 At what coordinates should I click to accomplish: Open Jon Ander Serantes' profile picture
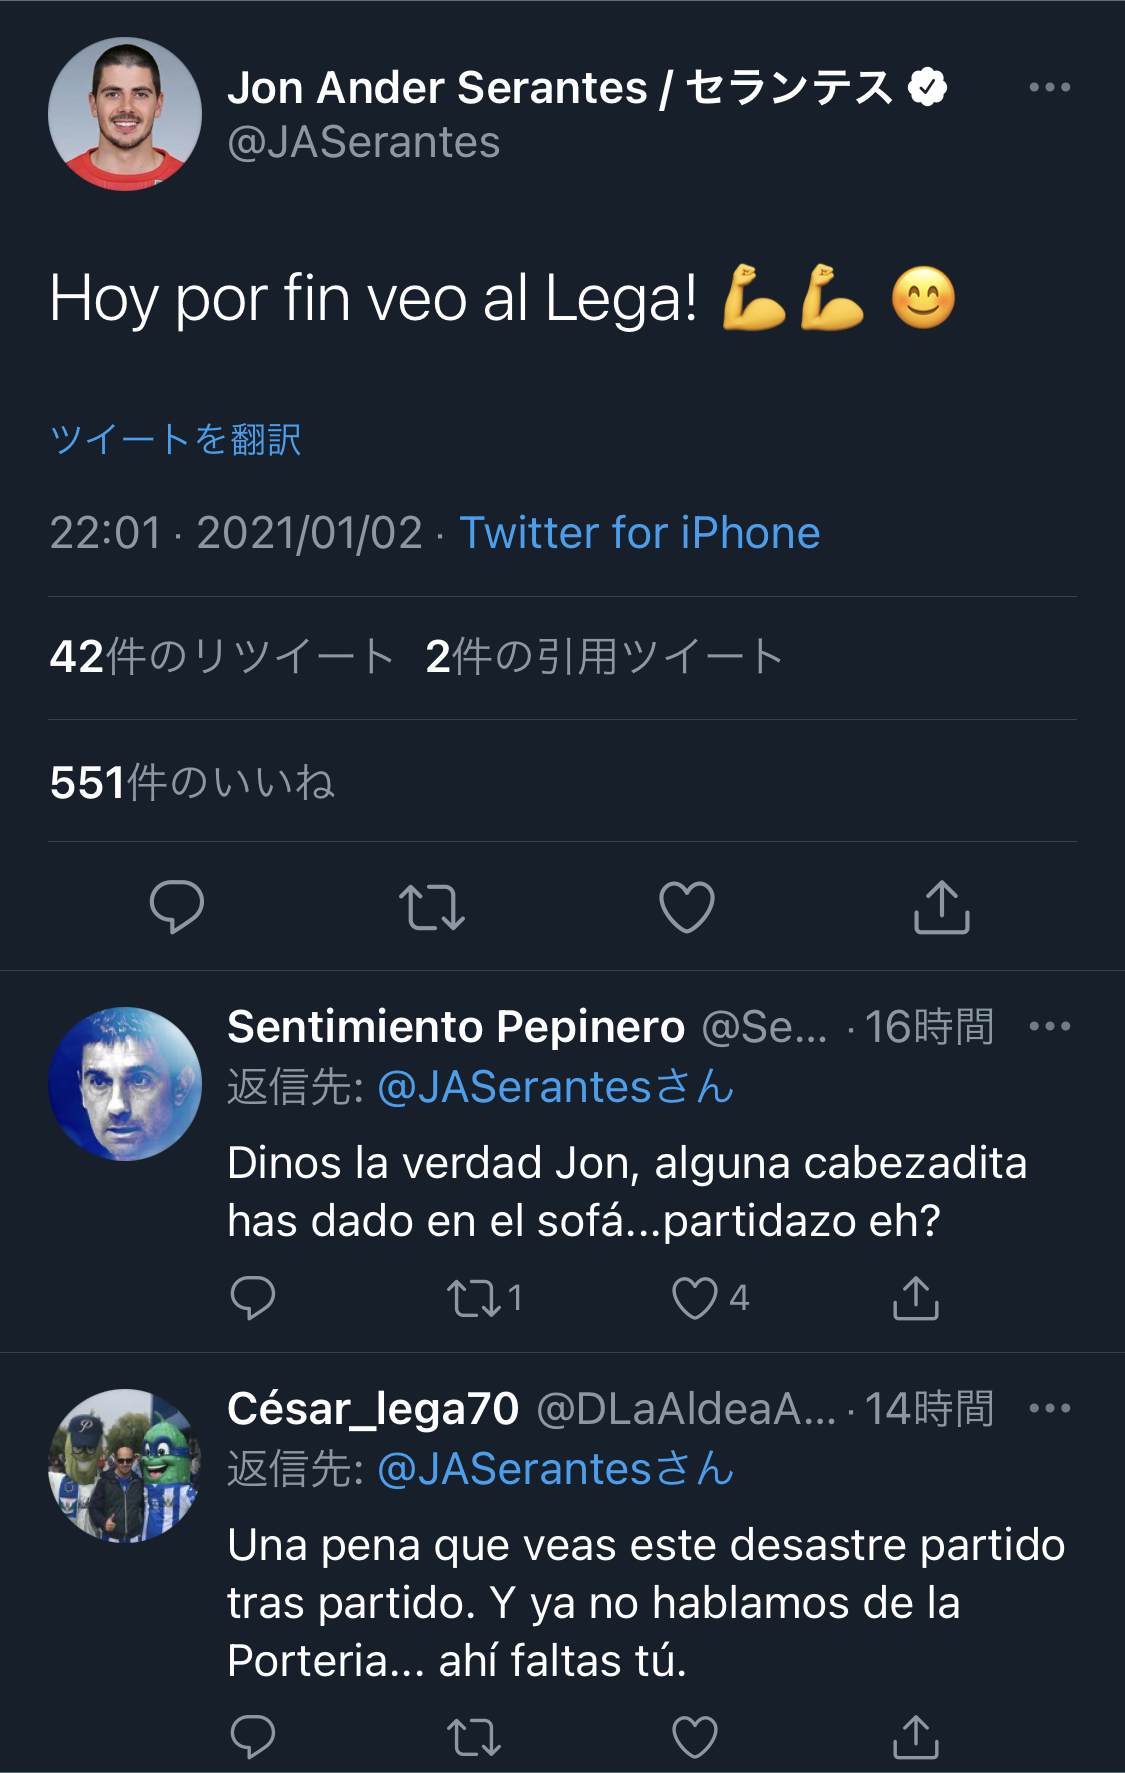click(125, 114)
